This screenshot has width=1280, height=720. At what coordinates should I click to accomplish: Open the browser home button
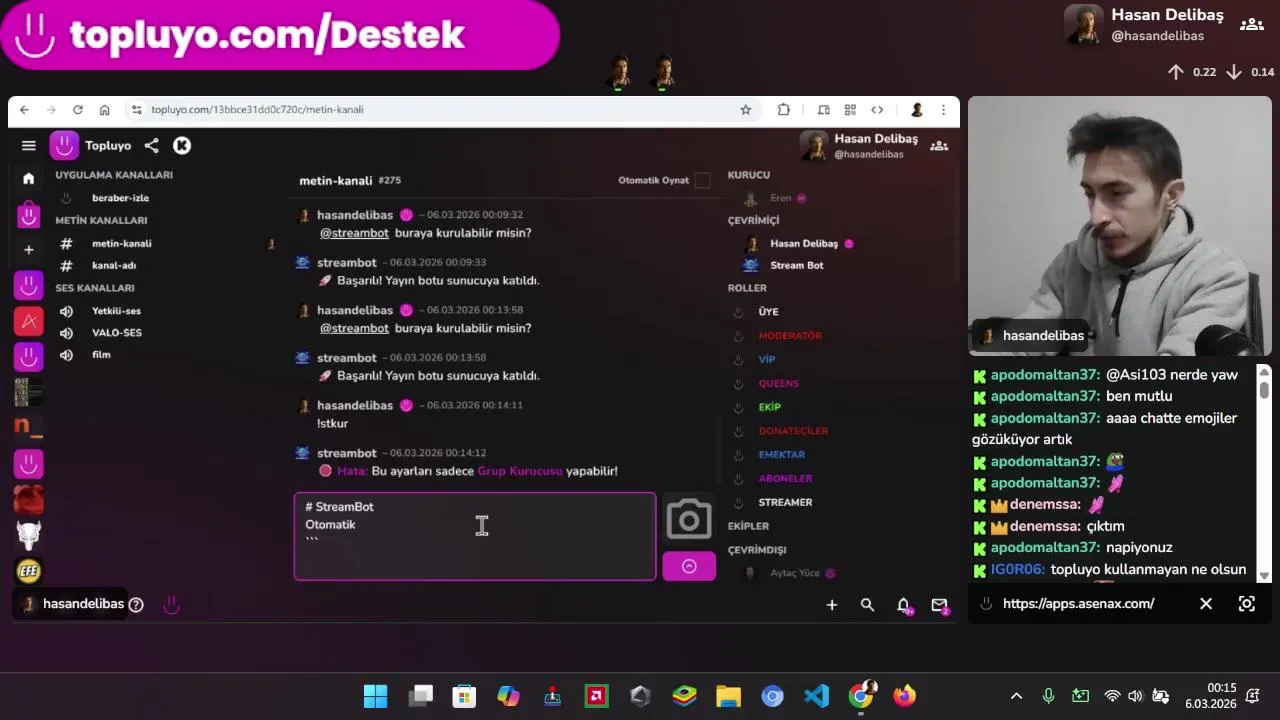click(104, 110)
